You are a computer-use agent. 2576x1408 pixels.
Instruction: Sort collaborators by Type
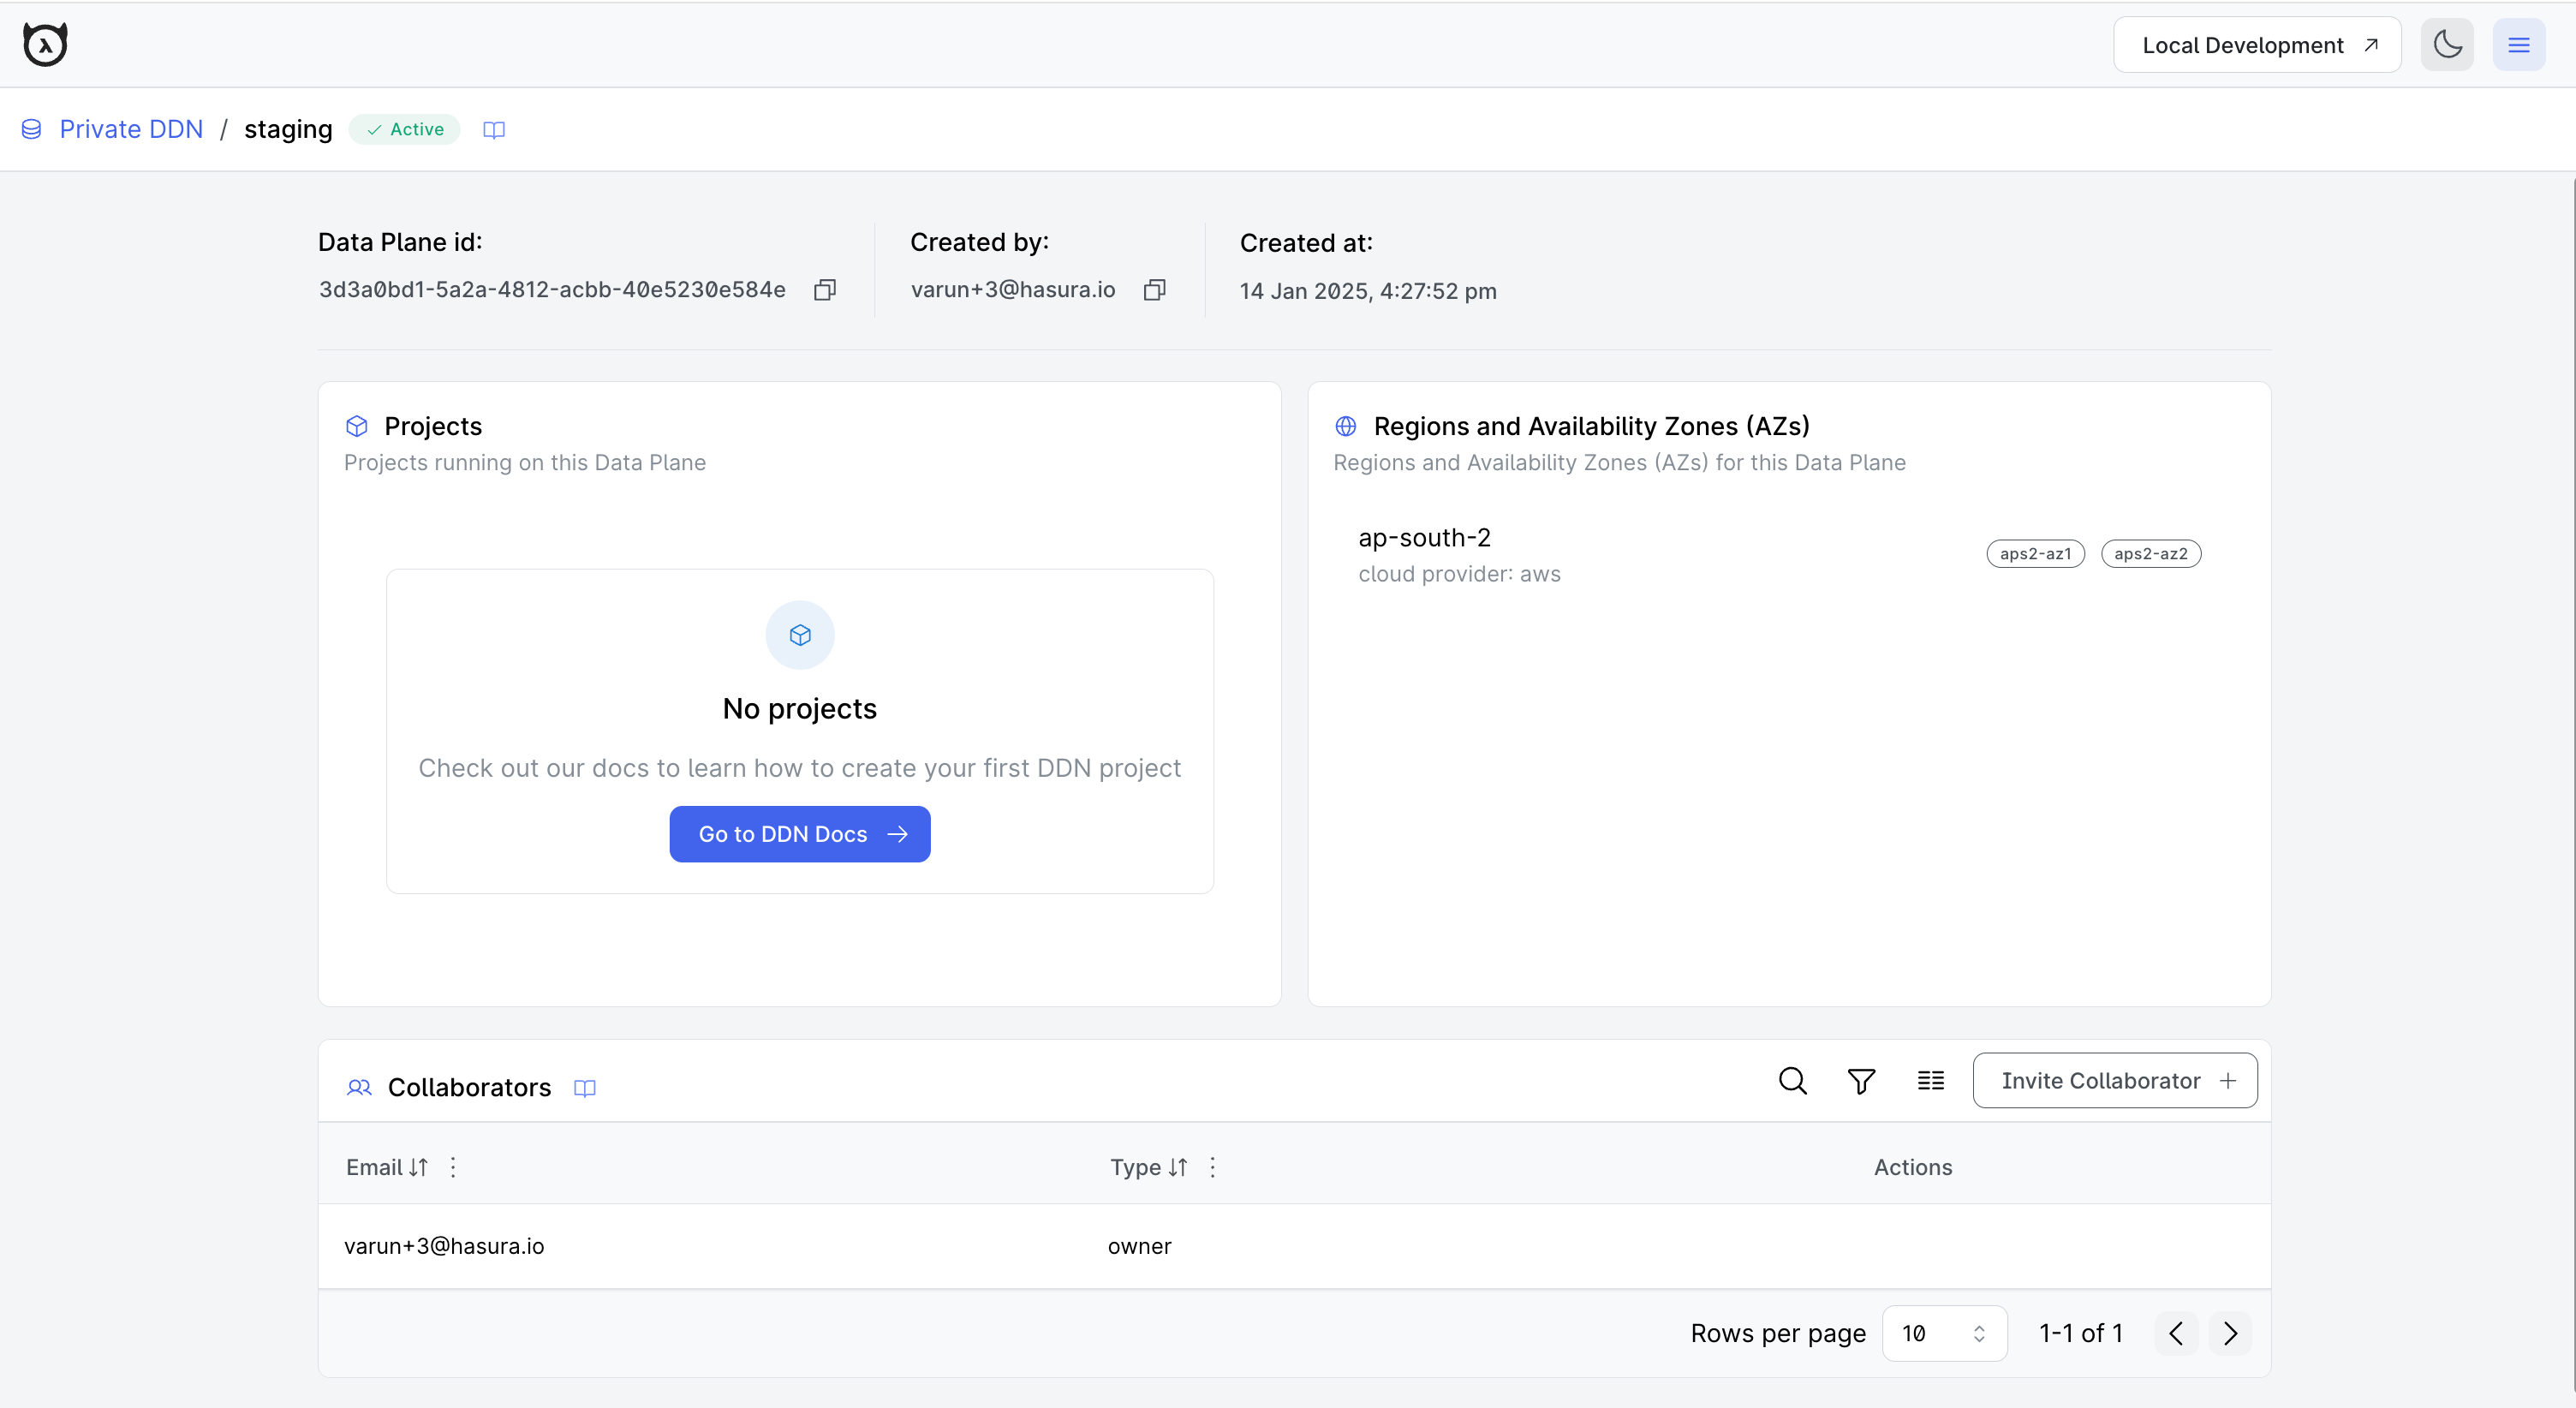click(1178, 1167)
